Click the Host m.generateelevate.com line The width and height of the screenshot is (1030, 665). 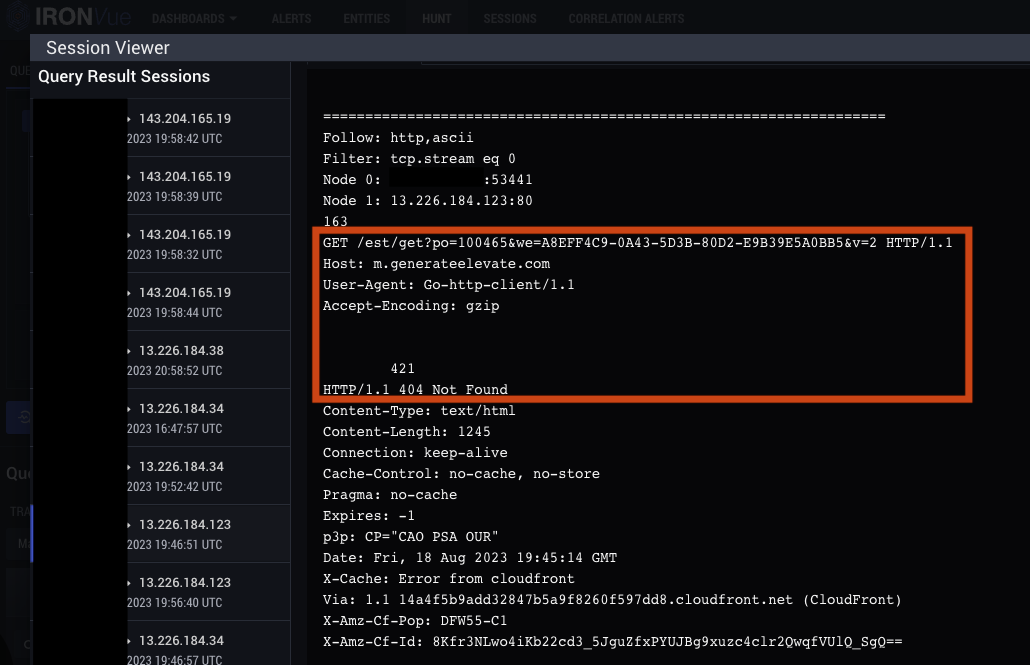point(436,264)
